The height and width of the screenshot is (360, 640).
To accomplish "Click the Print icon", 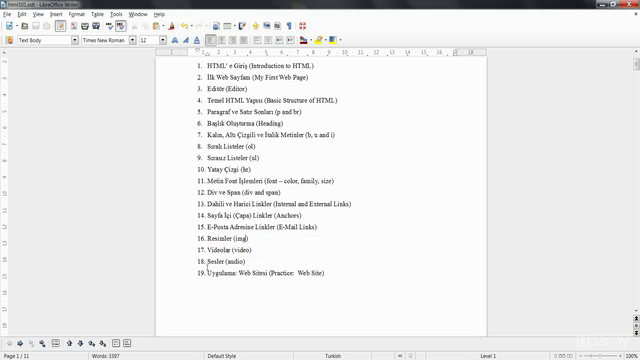I will tap(84, 26).
